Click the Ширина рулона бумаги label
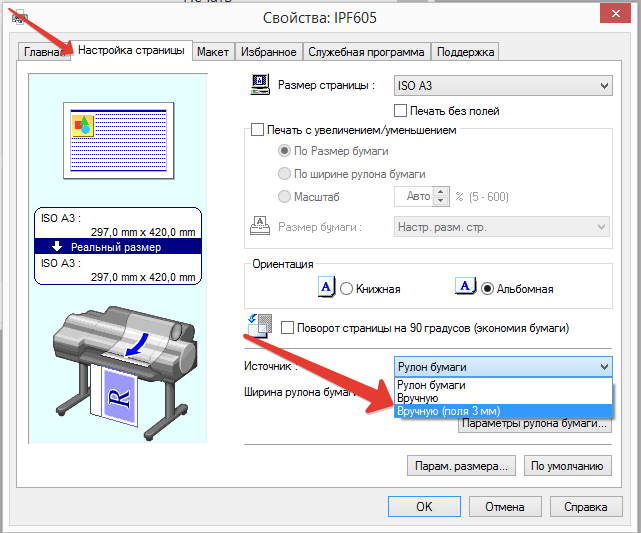641x533 pixels. 300,392
